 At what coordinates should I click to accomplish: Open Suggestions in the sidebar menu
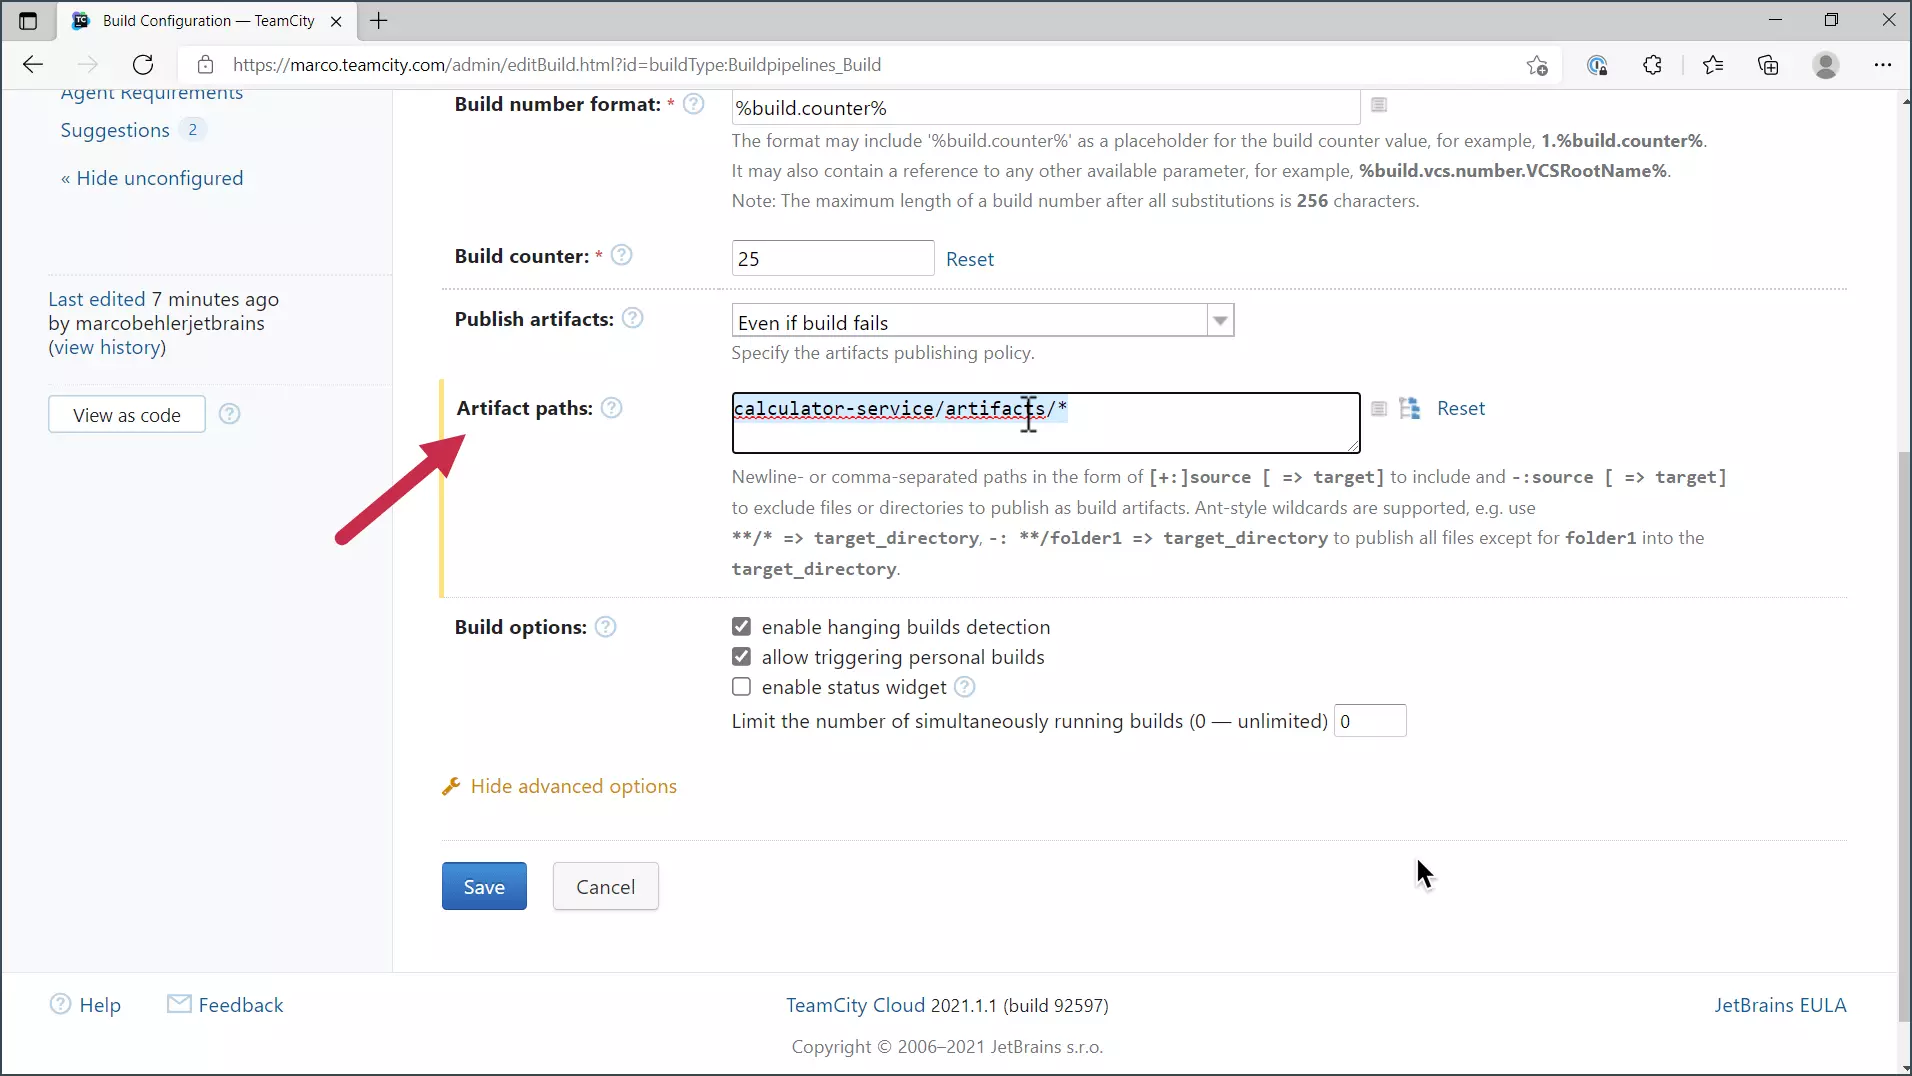pos(115,130)
